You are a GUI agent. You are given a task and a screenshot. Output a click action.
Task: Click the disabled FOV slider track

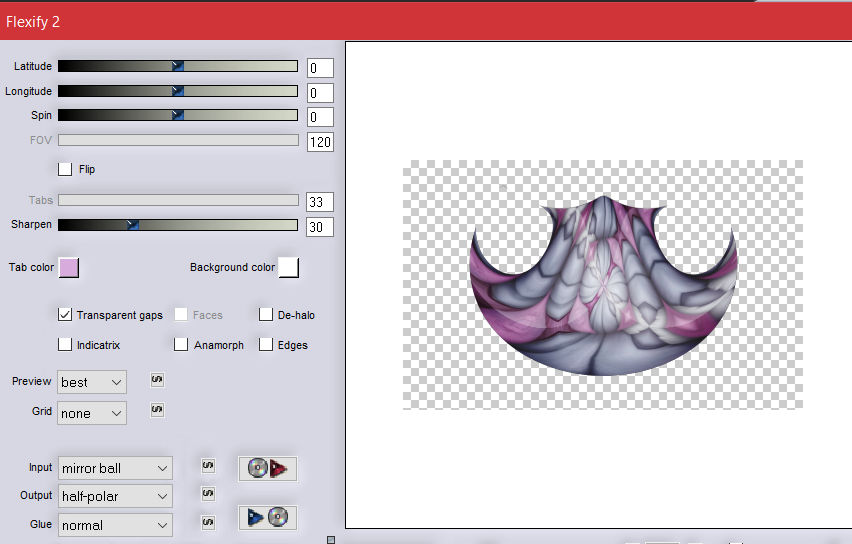178,140
